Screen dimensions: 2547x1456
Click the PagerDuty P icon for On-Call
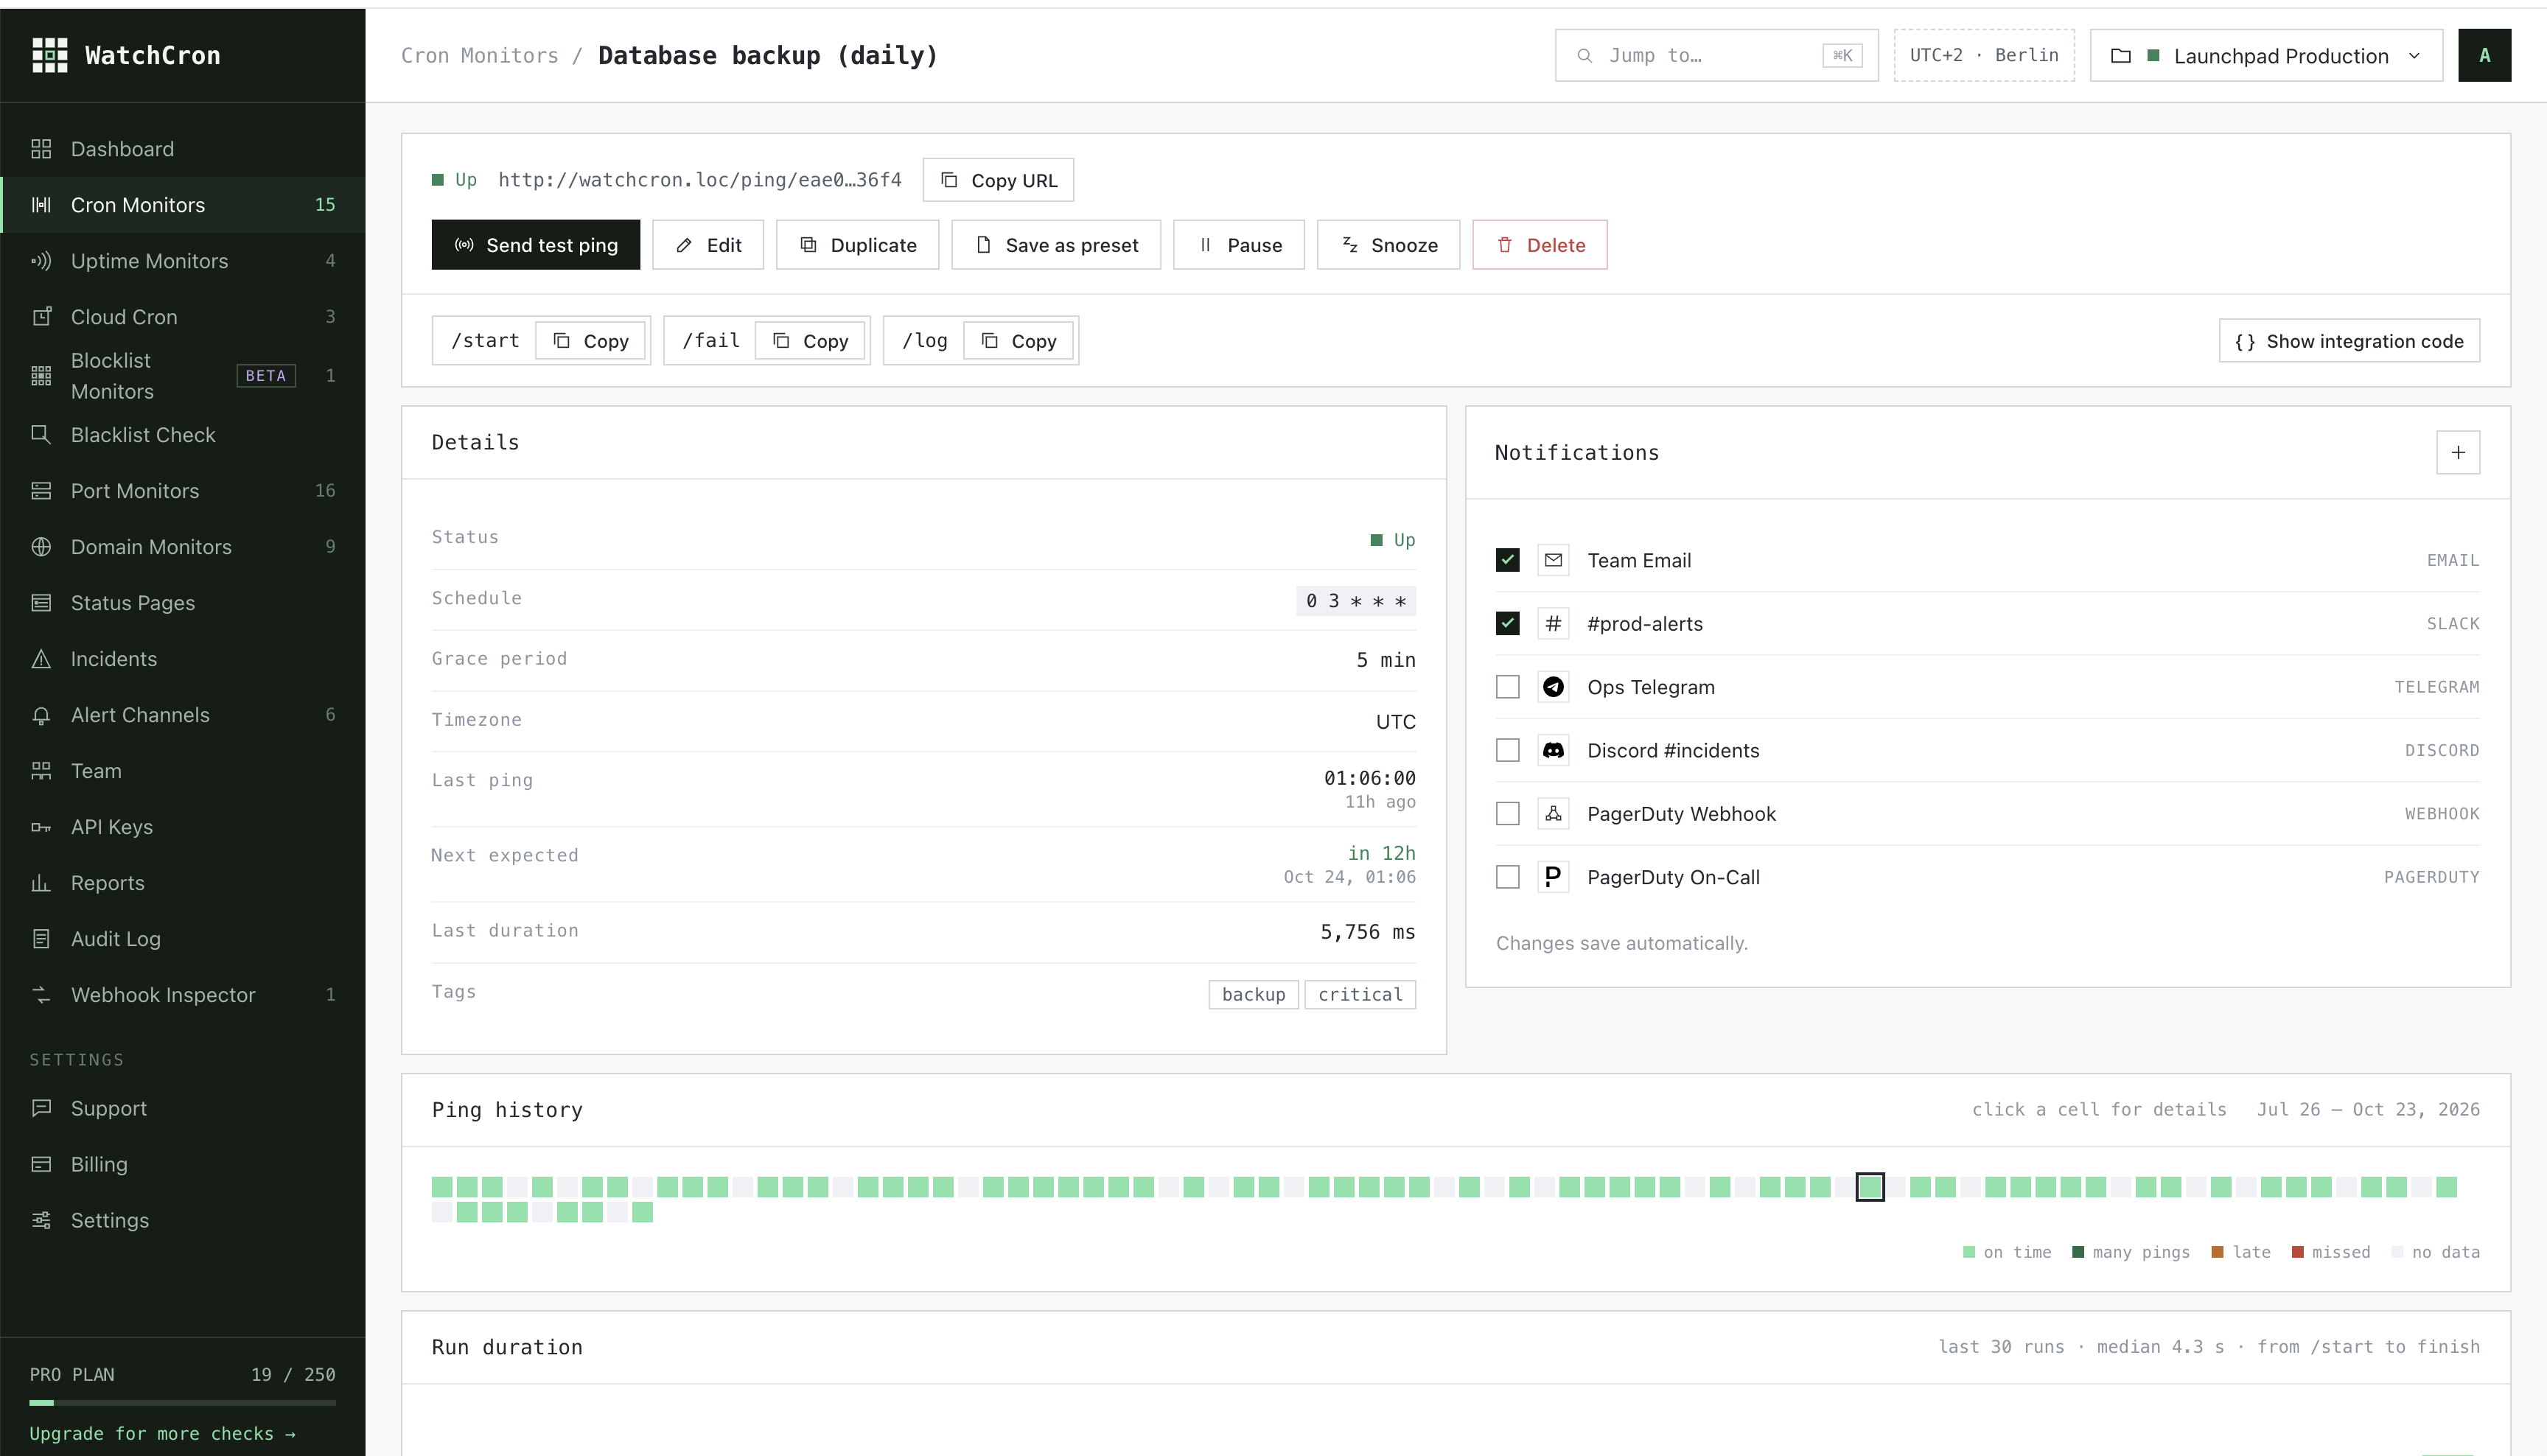point(1553,877)
